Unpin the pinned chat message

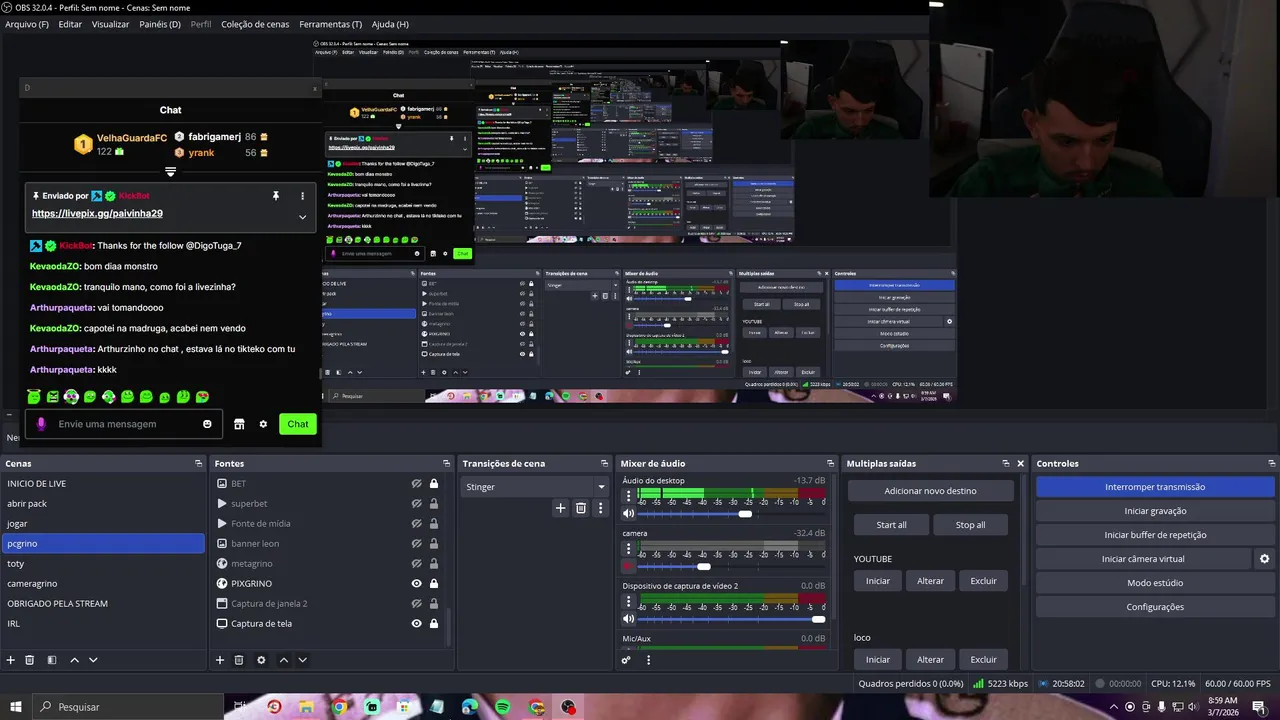(276, 196)
